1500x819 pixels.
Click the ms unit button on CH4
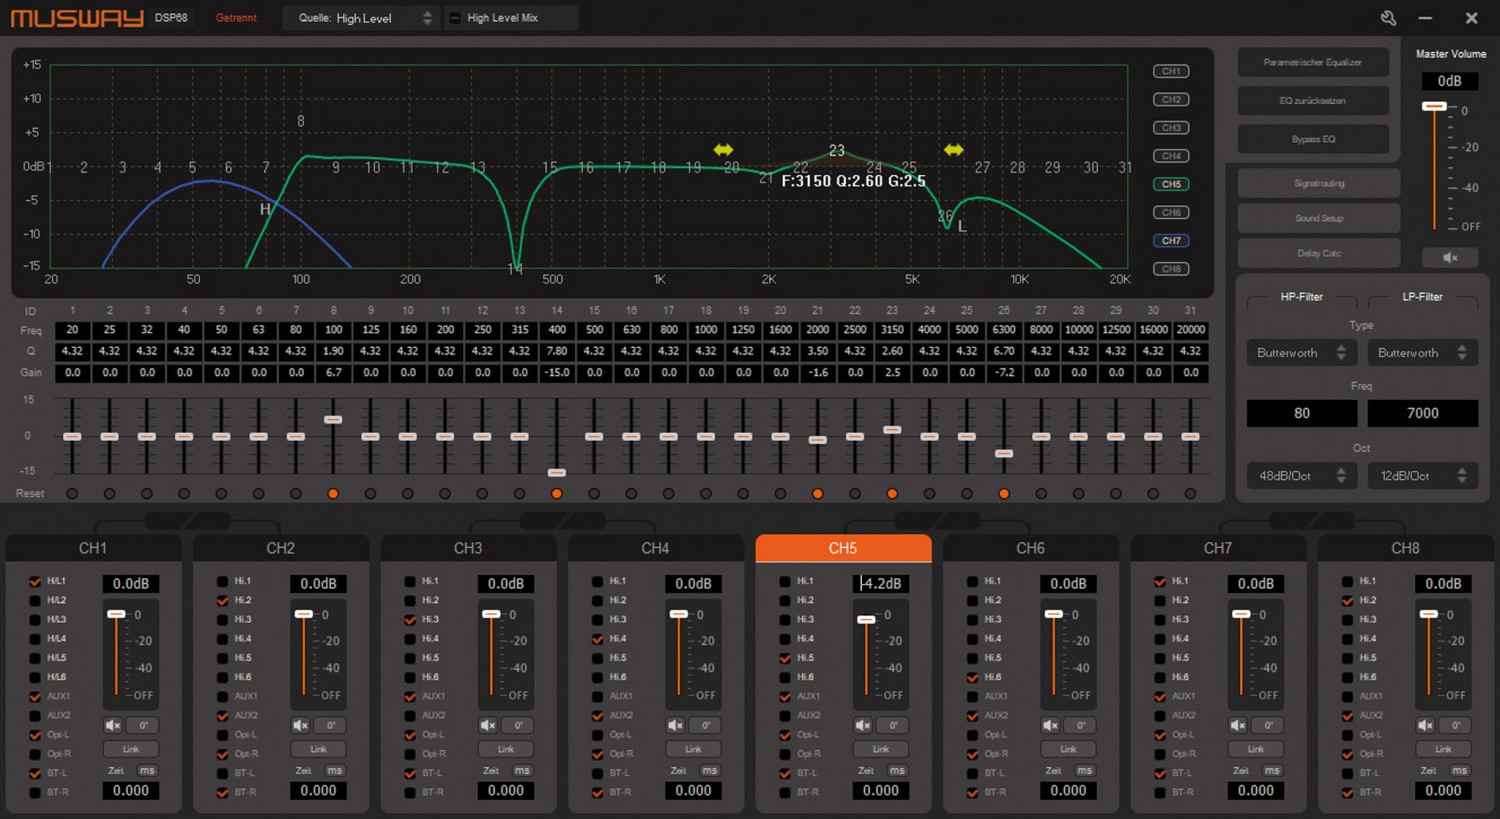click(709, 771)
